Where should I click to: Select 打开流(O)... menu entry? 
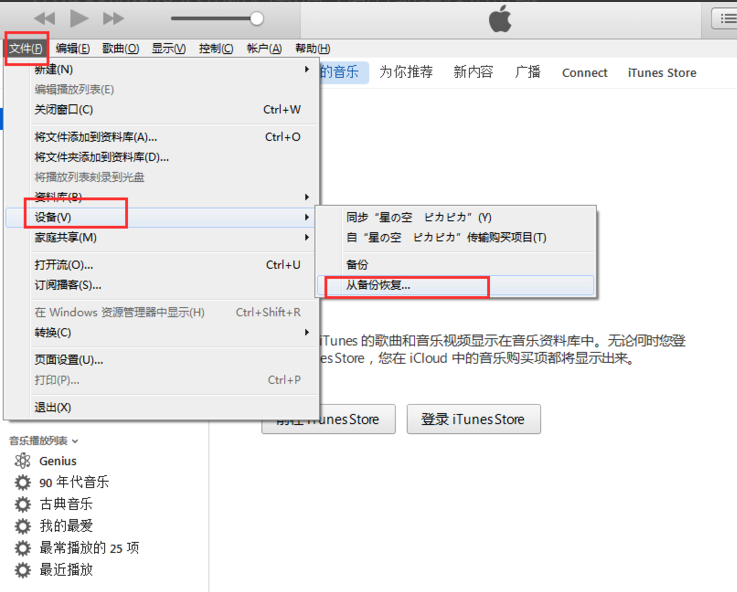(x=162, y=265)
